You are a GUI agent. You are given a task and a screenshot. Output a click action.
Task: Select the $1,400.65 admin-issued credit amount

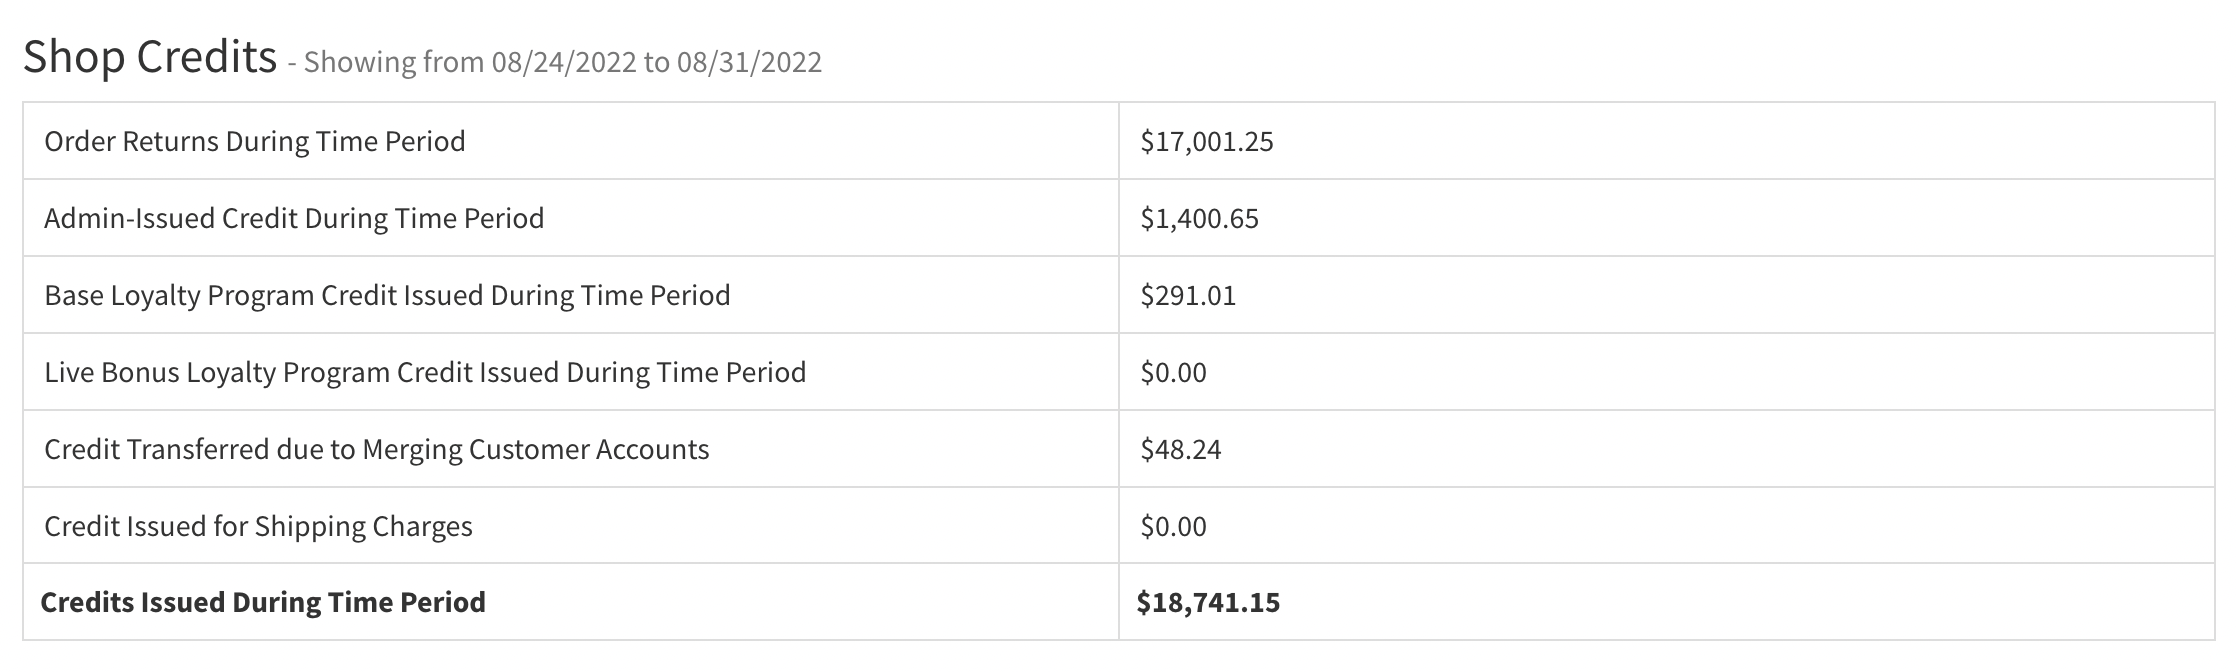[1199, 218]
